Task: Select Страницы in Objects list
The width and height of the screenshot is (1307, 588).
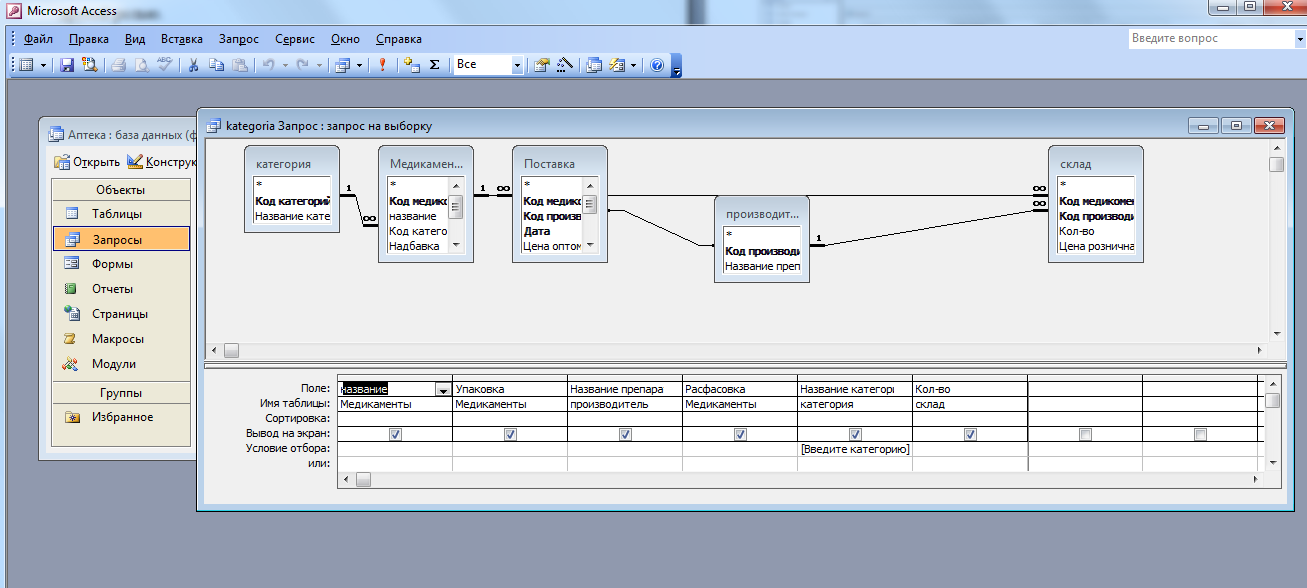Action: (121, 314)
